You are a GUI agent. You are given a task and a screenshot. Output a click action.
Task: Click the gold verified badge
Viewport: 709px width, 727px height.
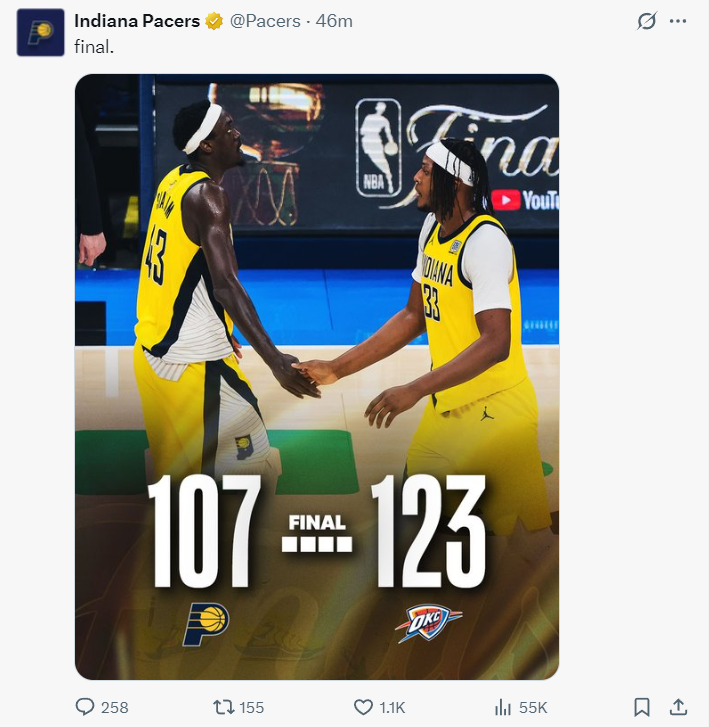click(214, 21)
